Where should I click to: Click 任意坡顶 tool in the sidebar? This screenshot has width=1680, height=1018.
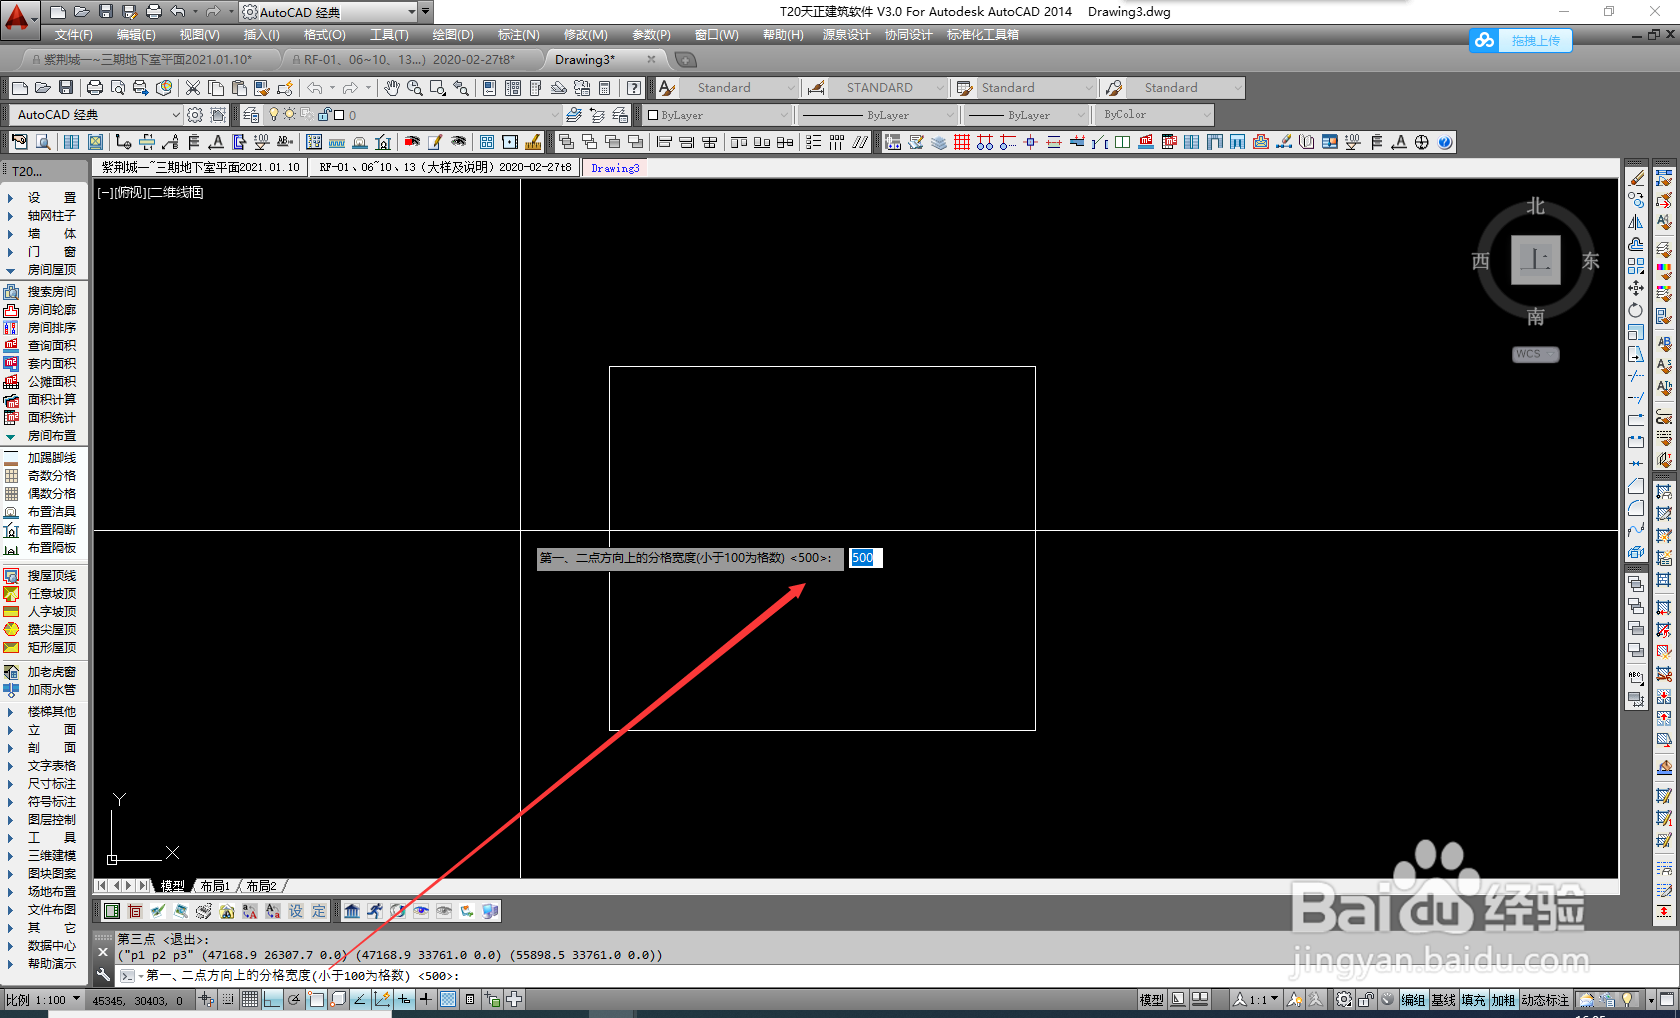40,594
